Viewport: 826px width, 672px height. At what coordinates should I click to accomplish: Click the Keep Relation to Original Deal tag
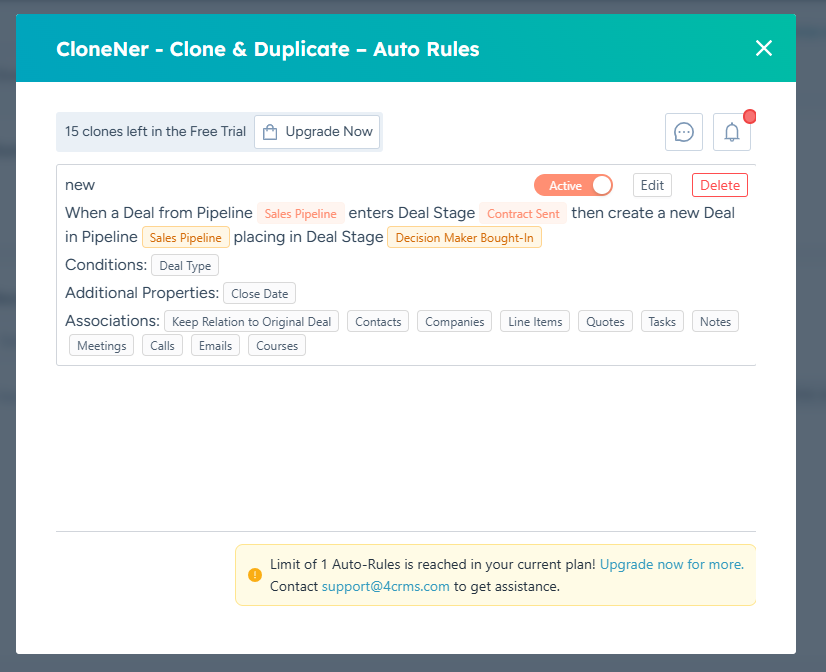click(x=252, y=321)
